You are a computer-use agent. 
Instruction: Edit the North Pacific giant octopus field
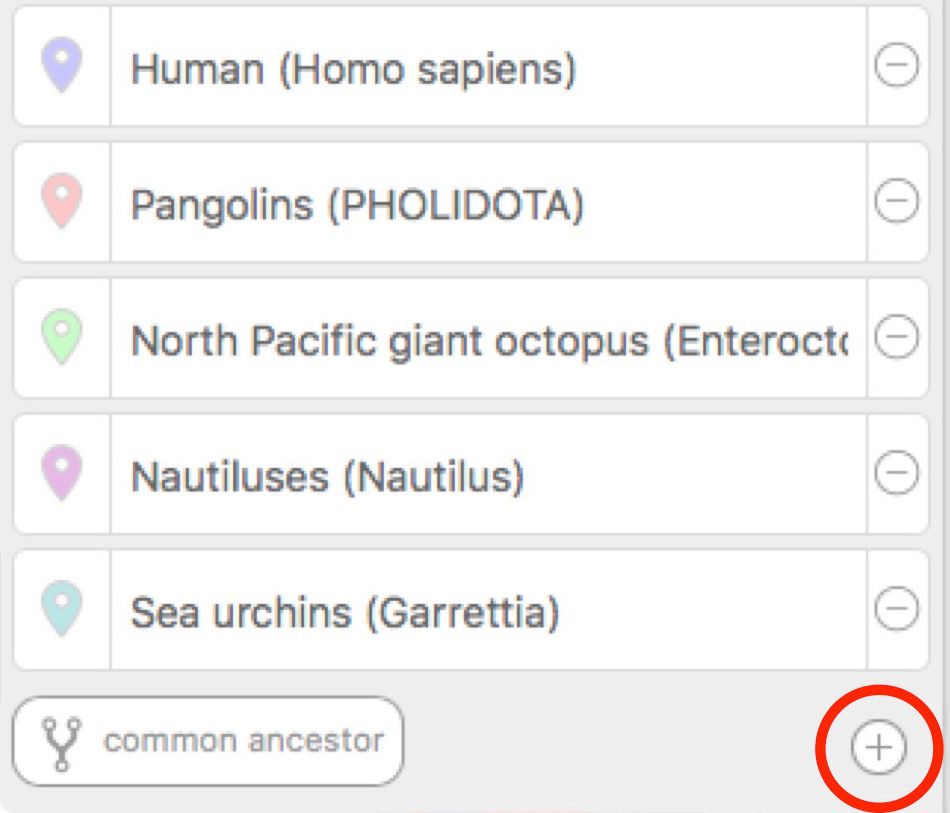(x=488, y=338)
